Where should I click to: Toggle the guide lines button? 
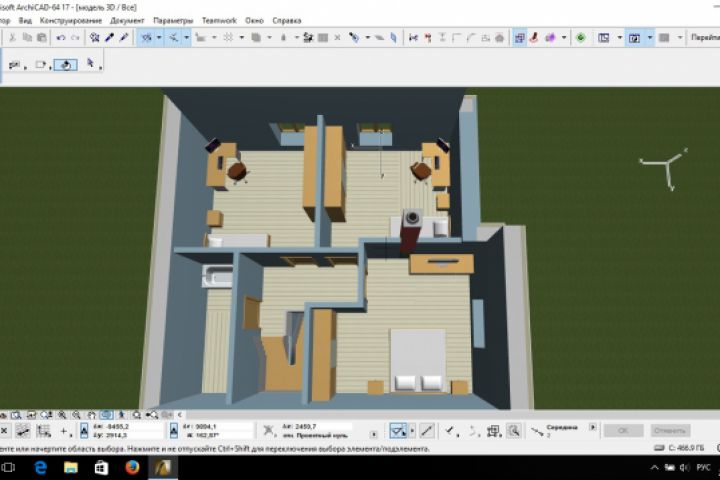click(x=146, y=38)
